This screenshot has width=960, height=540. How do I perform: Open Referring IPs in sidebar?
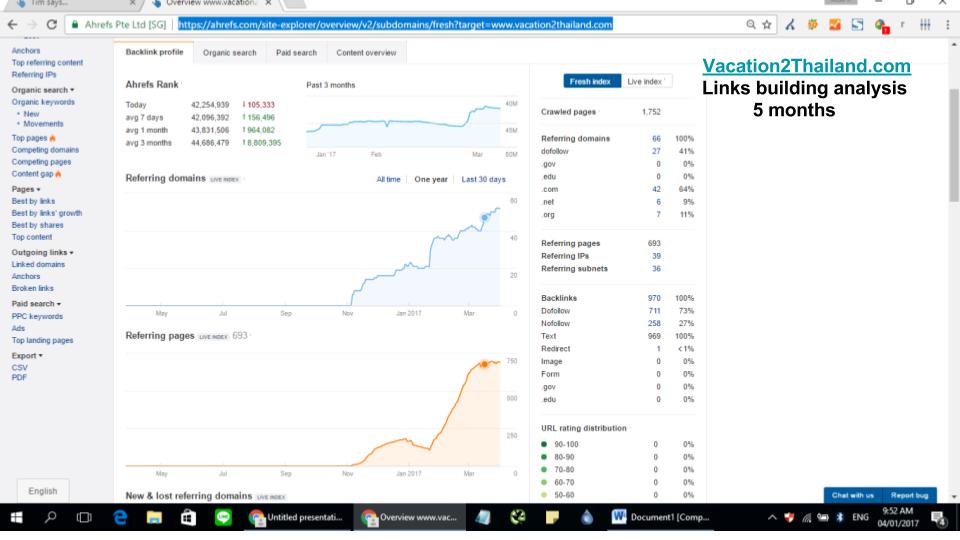click(x=34, y=75)
